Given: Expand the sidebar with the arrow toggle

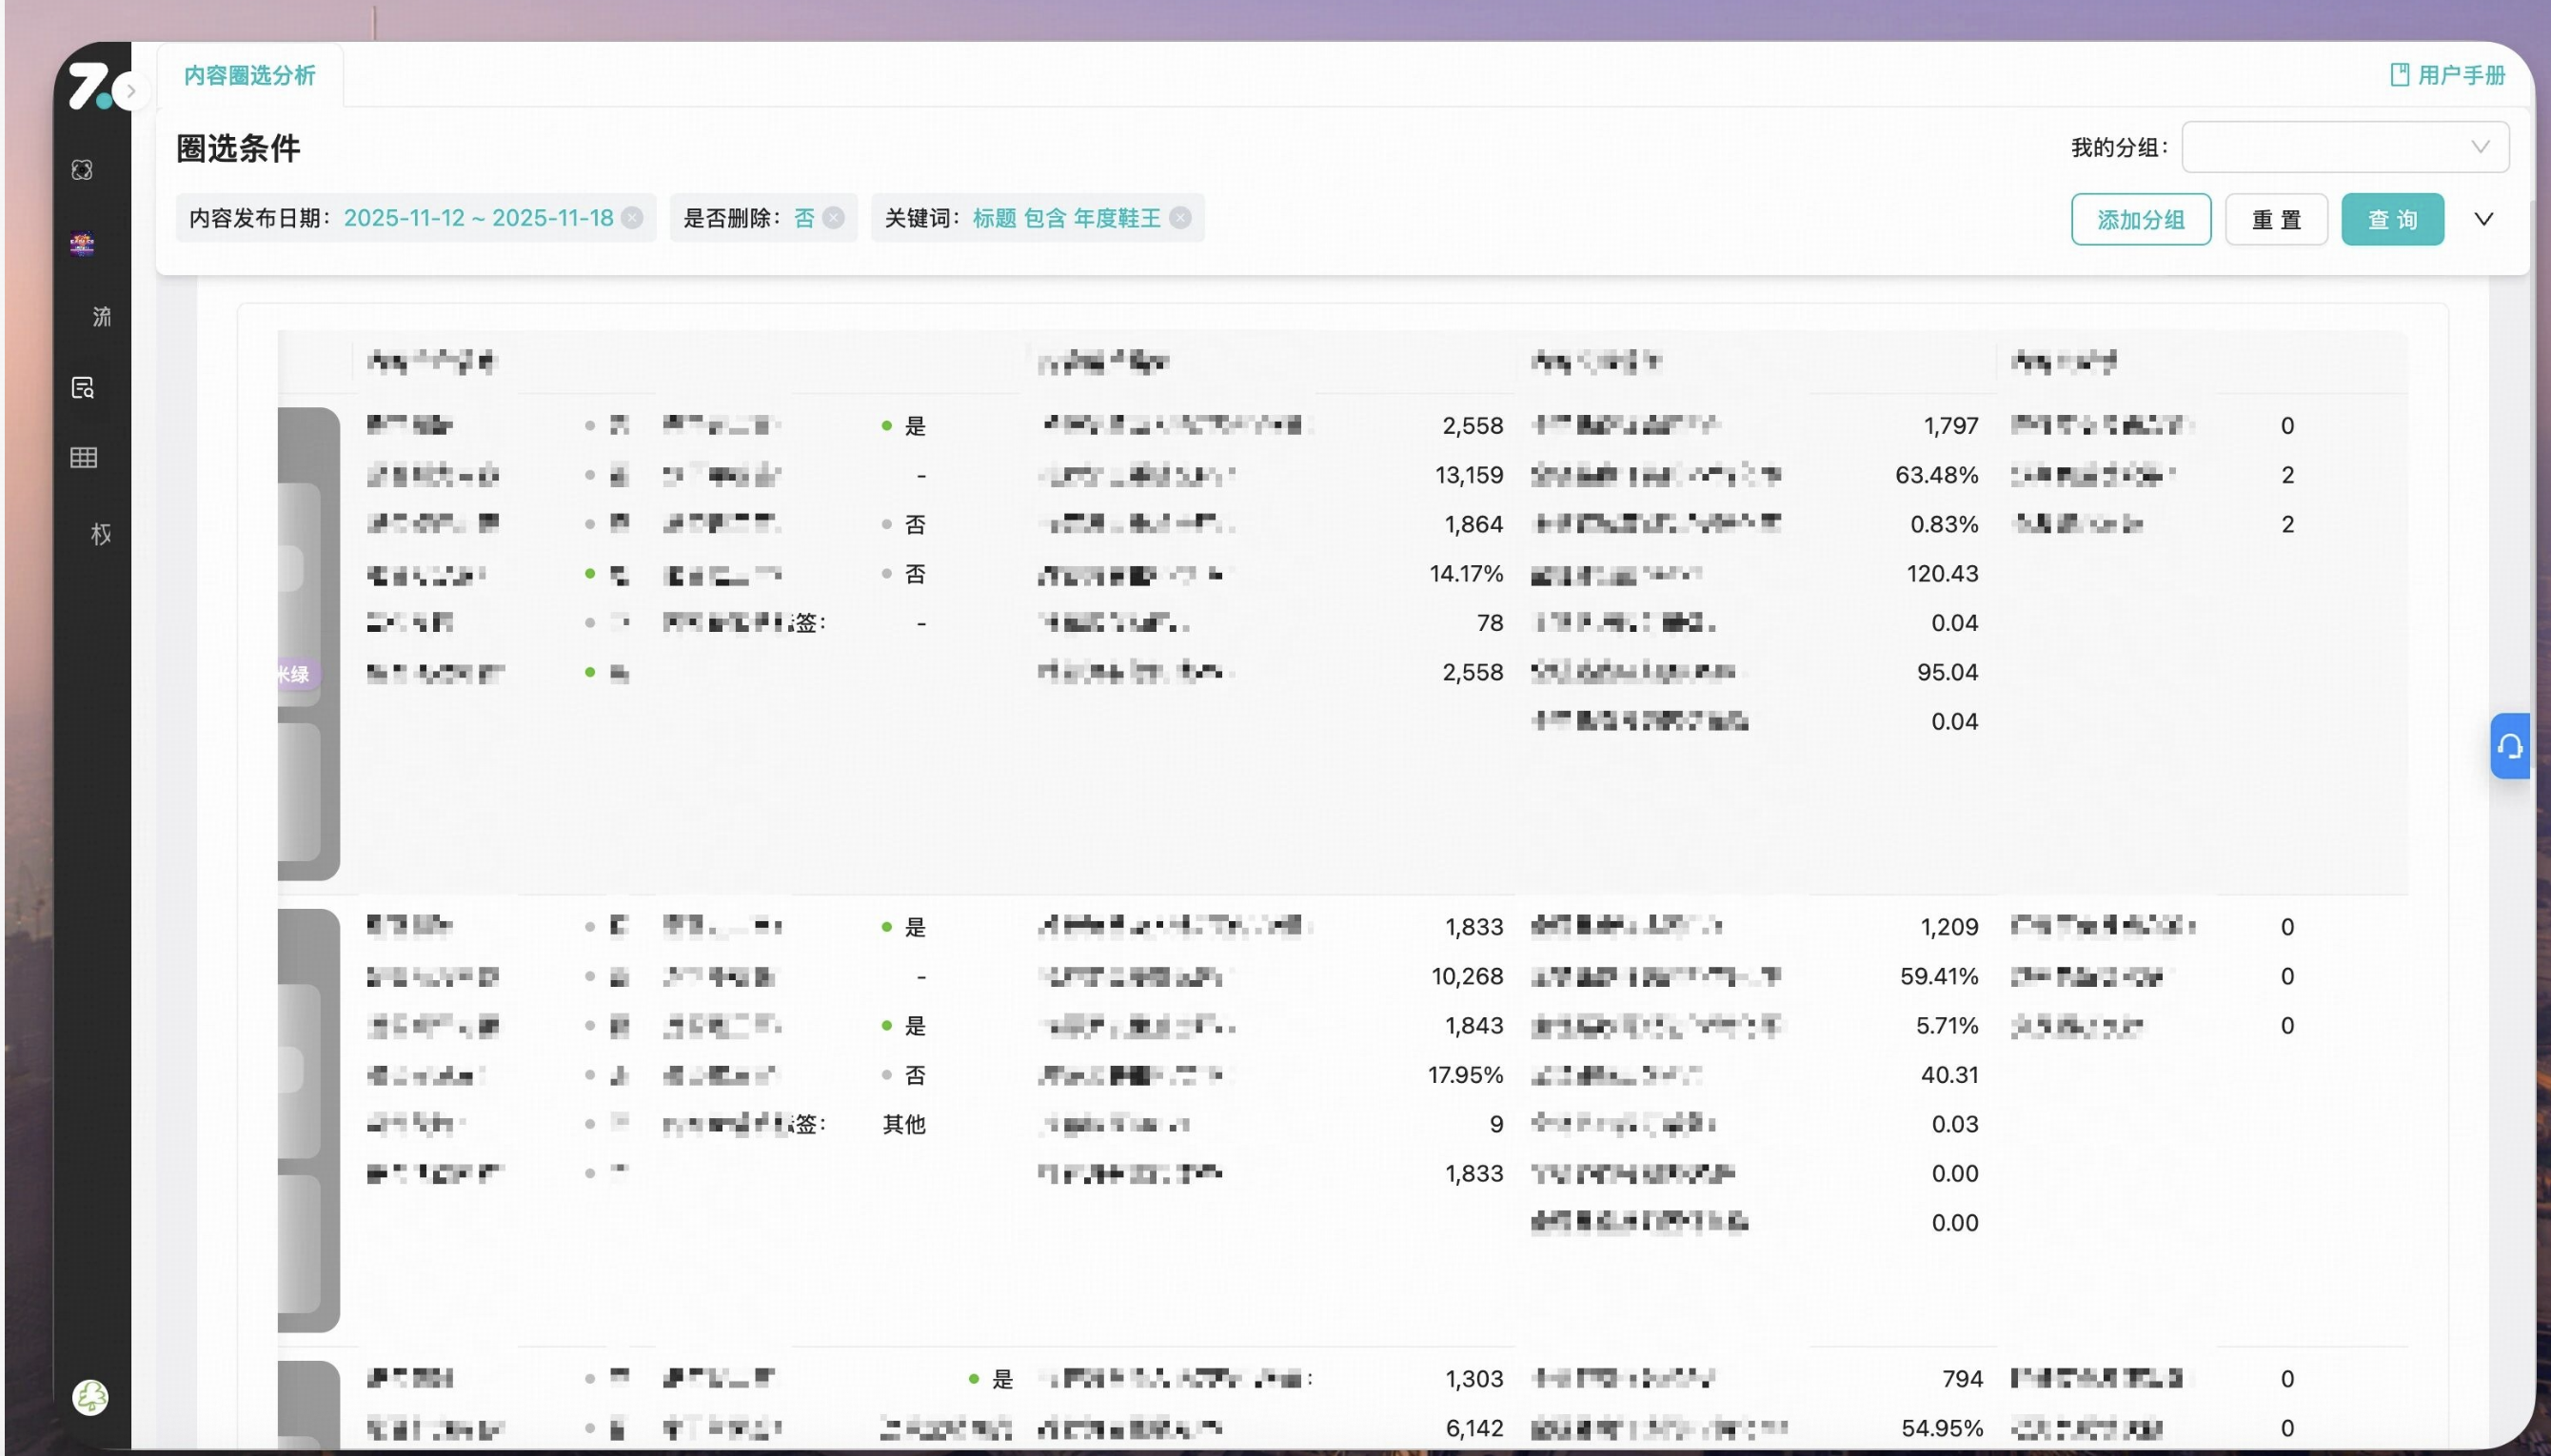Looking at the screenshot, I should tap(131, 91).
